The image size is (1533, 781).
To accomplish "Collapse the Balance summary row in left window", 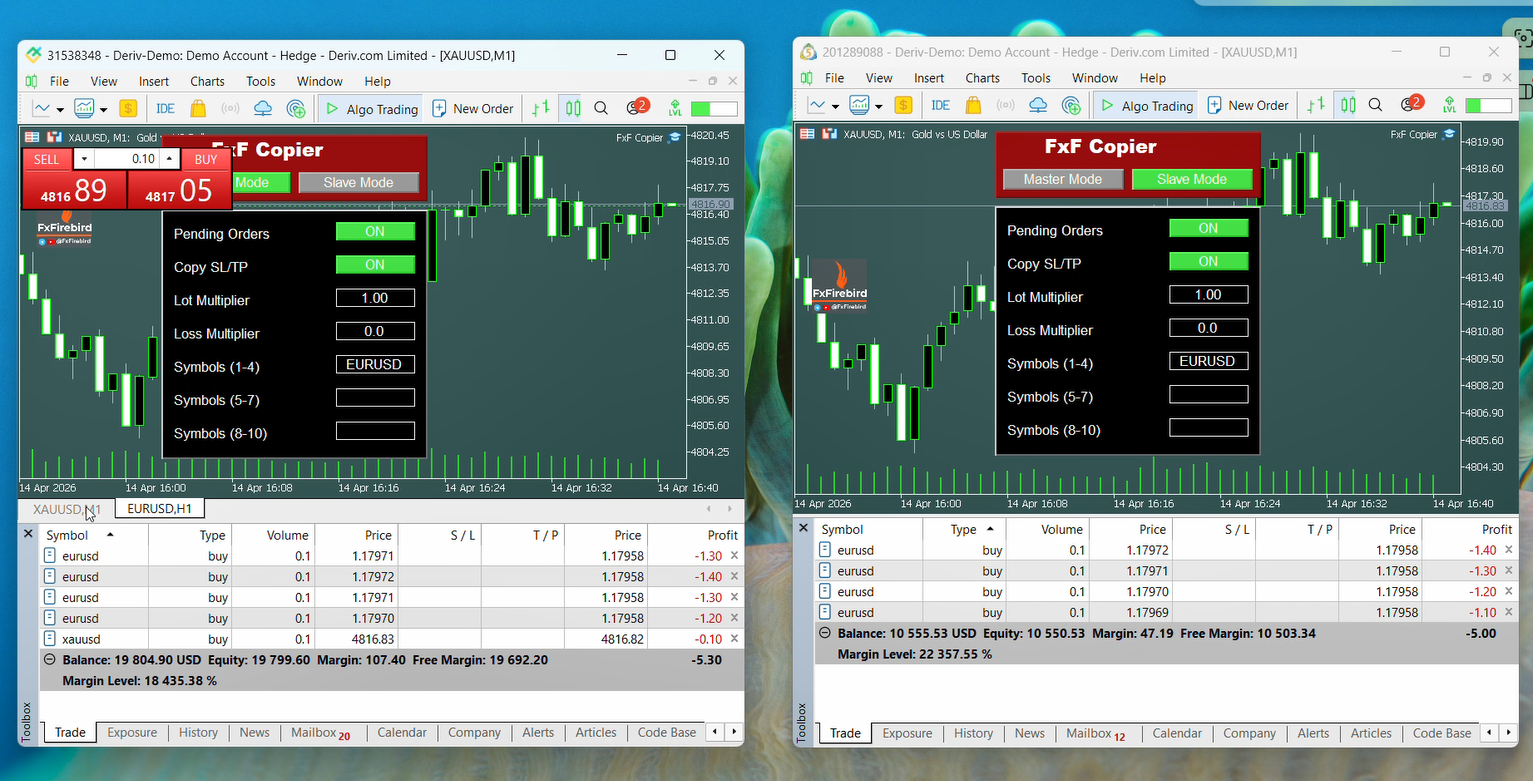I will click(49, 660).
